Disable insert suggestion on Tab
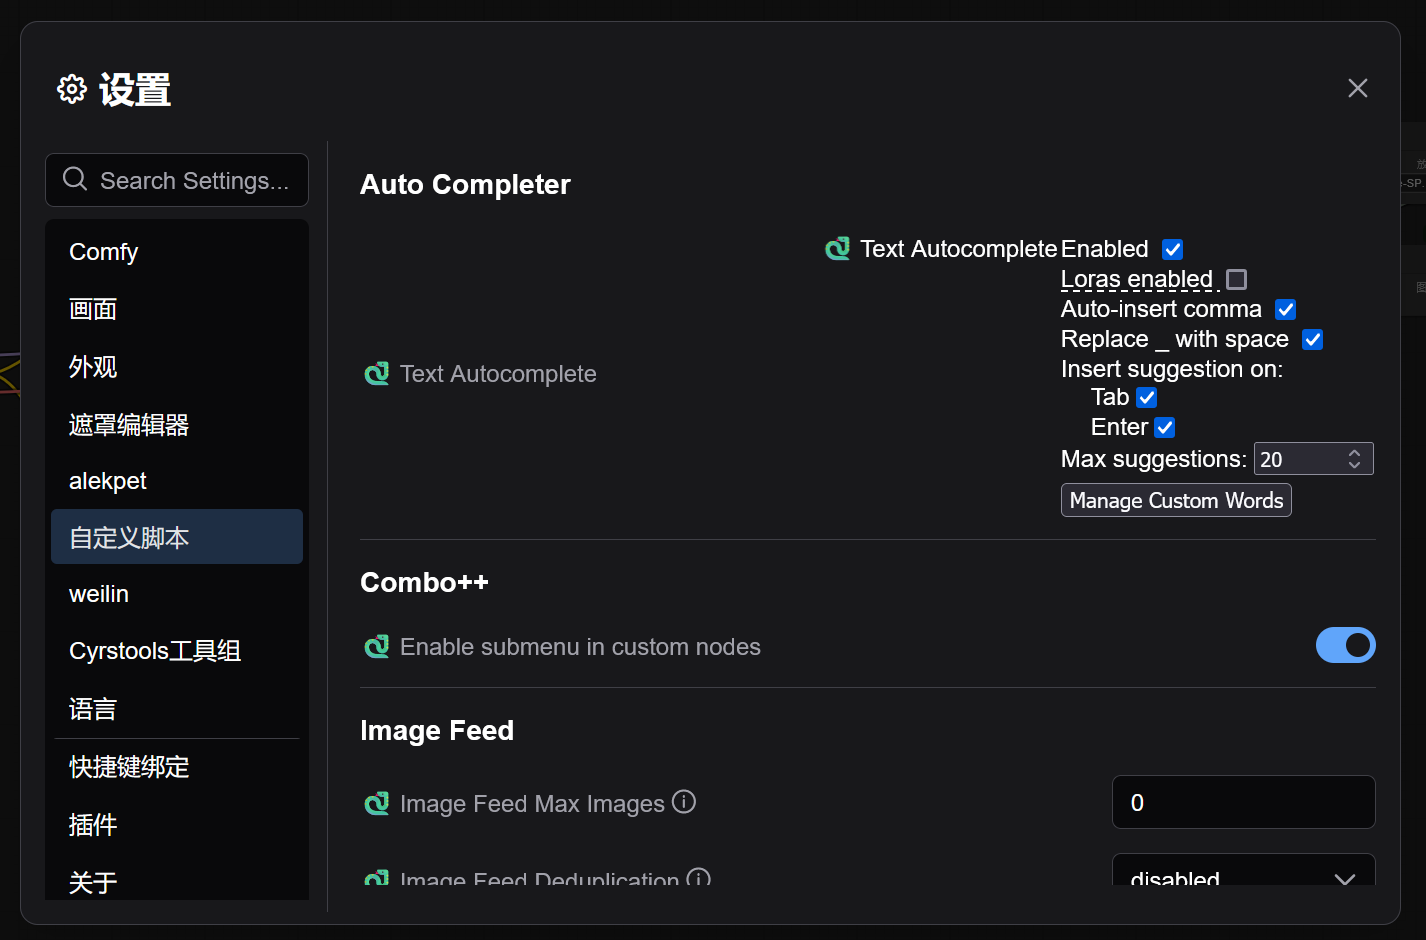 tap(1146, 397)
